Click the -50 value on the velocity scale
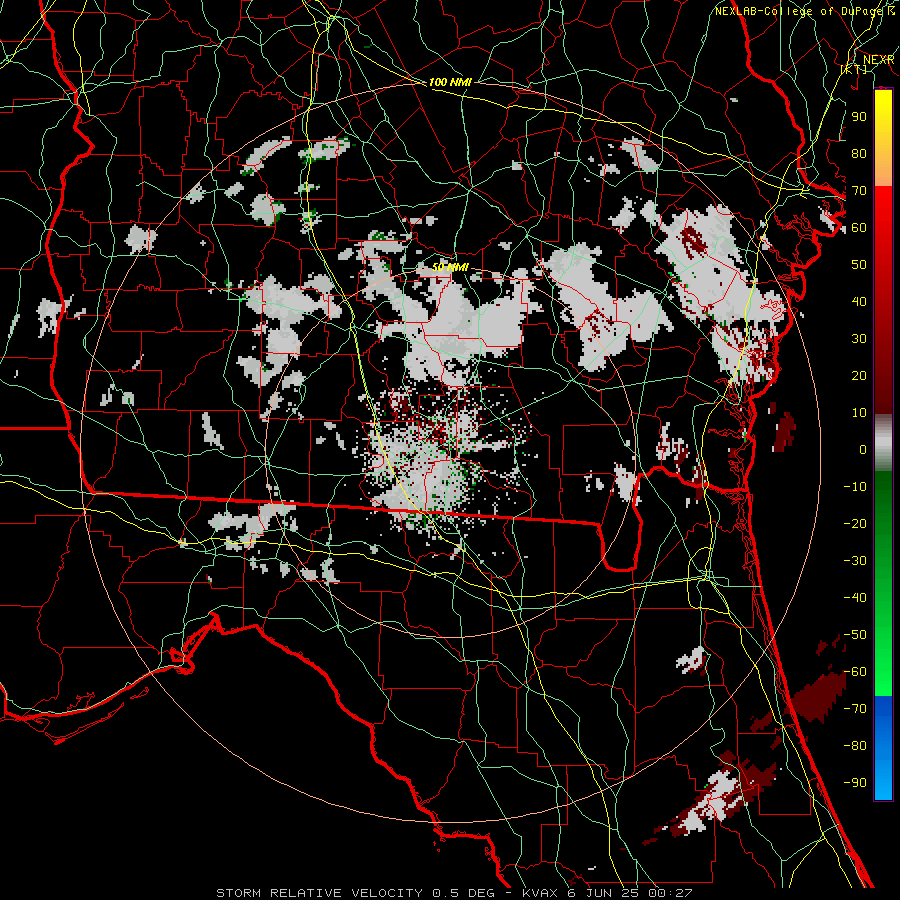This screenshot has width=900, height=900. (x=855, y=635)
